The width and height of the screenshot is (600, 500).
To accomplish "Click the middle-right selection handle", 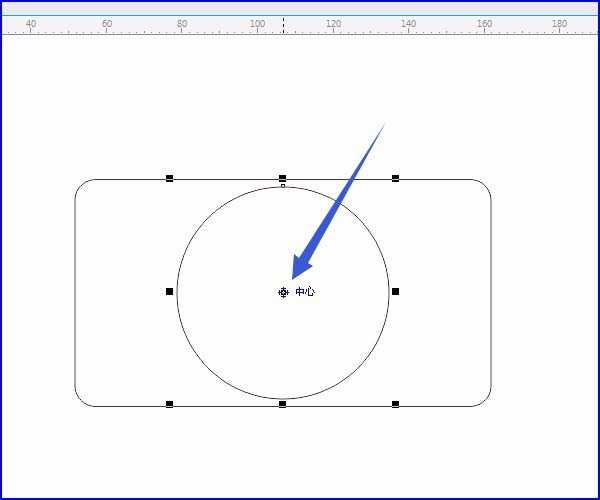I will (x=396, y=292).
